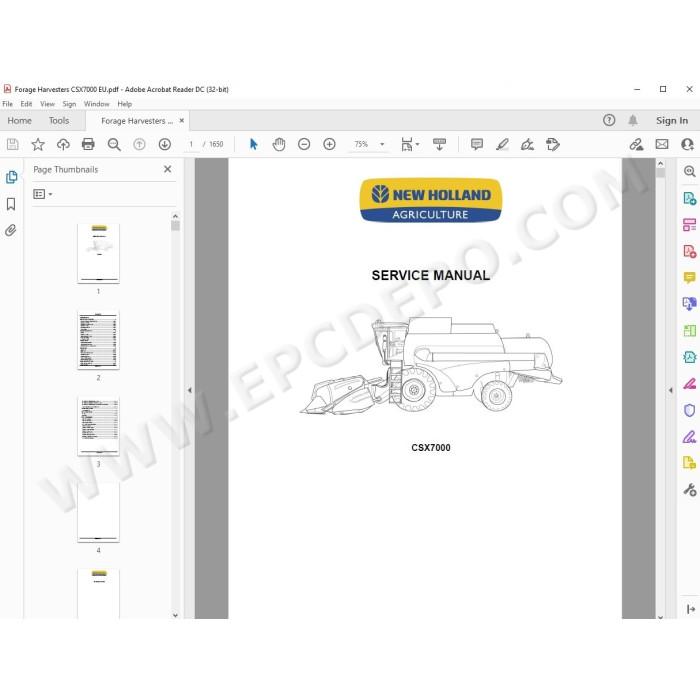
Task: Click the document scrollbar down arrow
Action: [660, 617]
